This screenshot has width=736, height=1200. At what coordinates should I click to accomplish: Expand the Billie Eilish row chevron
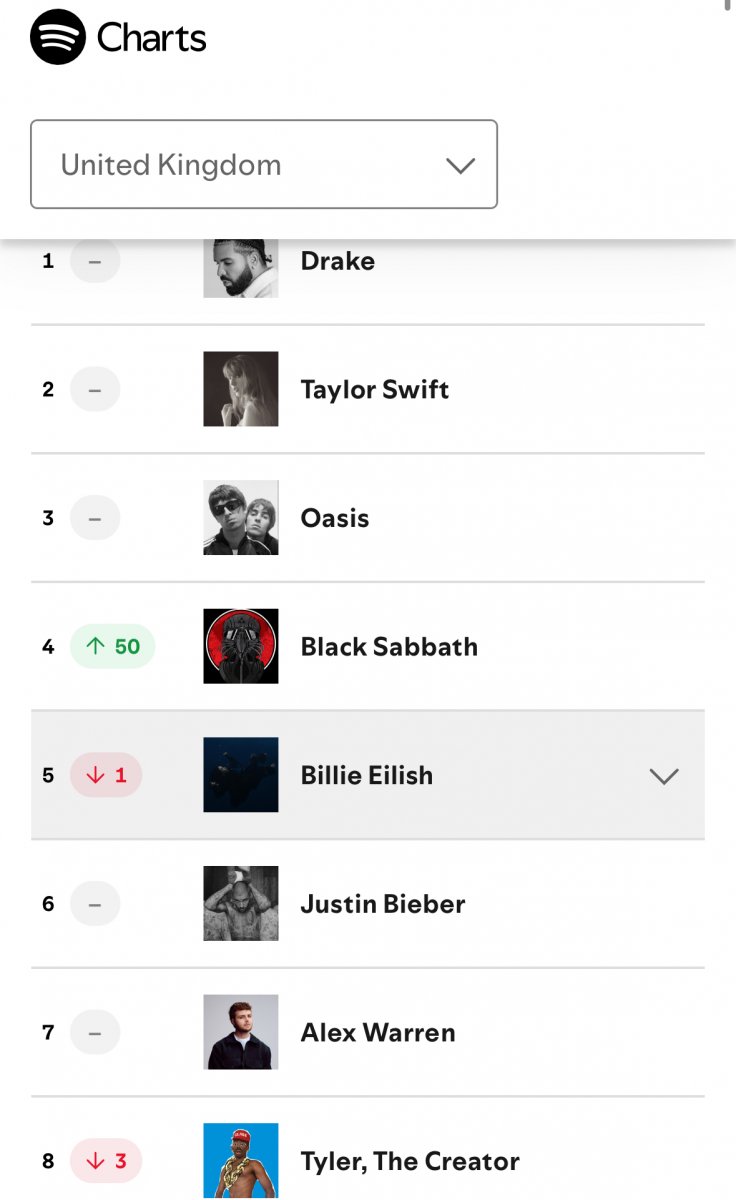(664, 776)
